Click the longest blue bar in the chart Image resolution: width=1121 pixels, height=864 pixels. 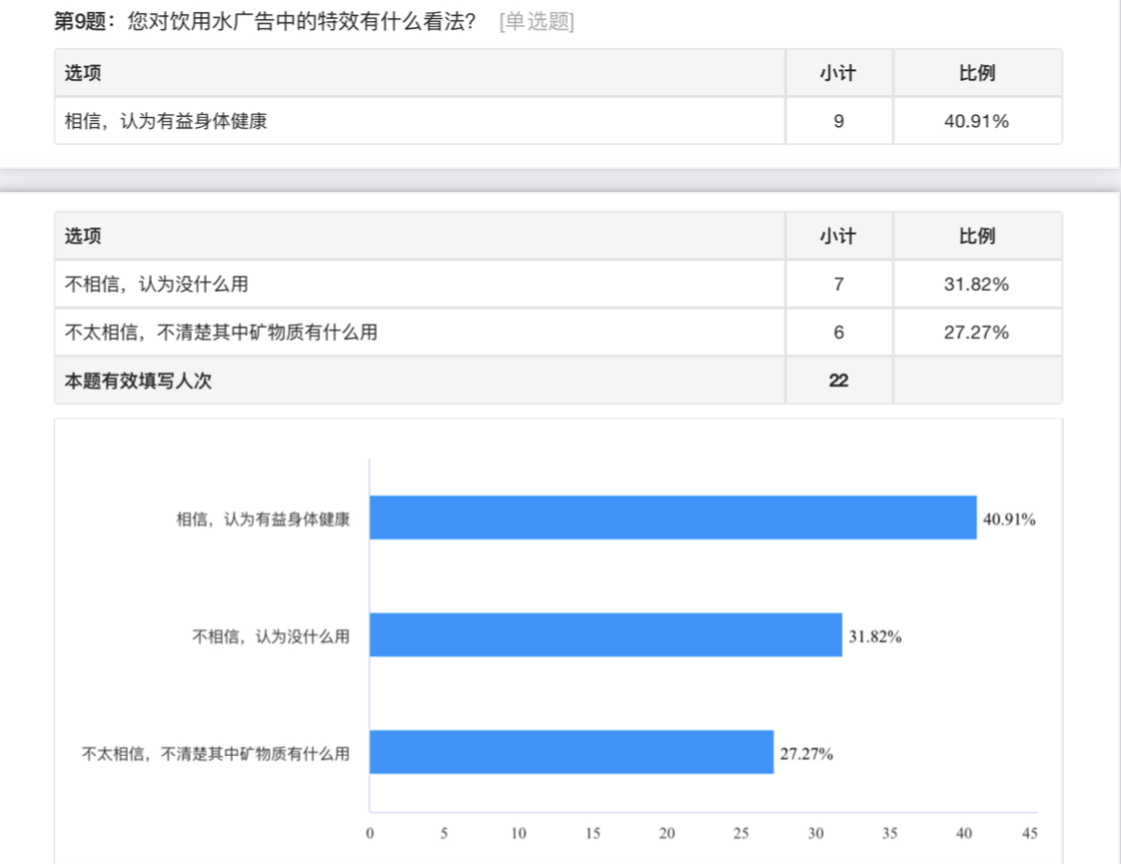672,518
